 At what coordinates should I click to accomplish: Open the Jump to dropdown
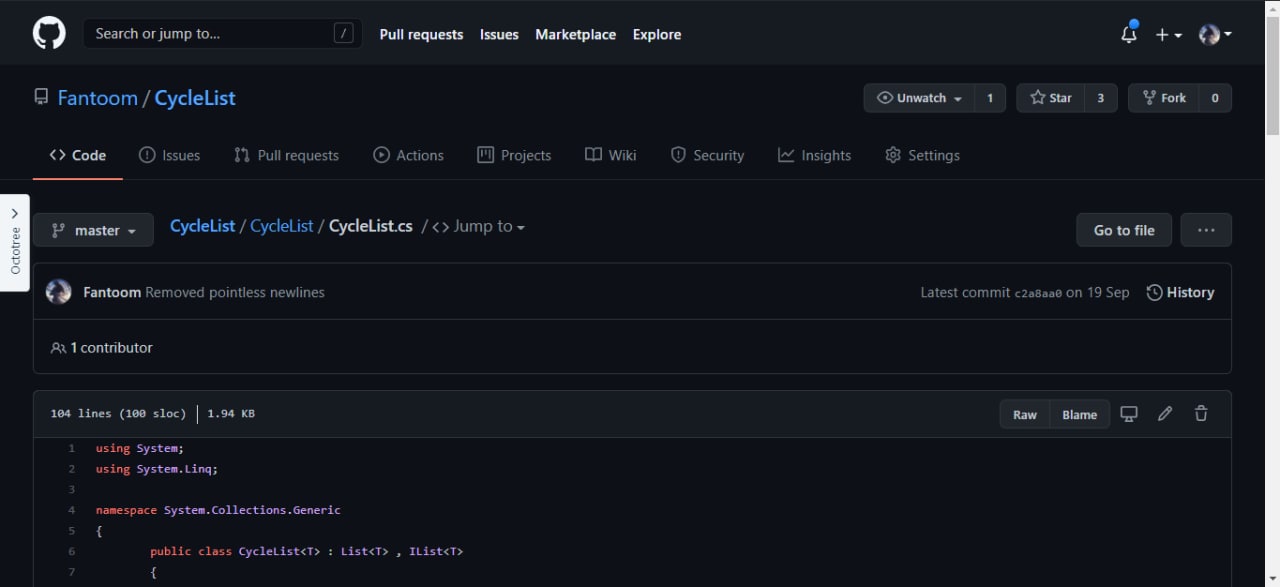478,226
